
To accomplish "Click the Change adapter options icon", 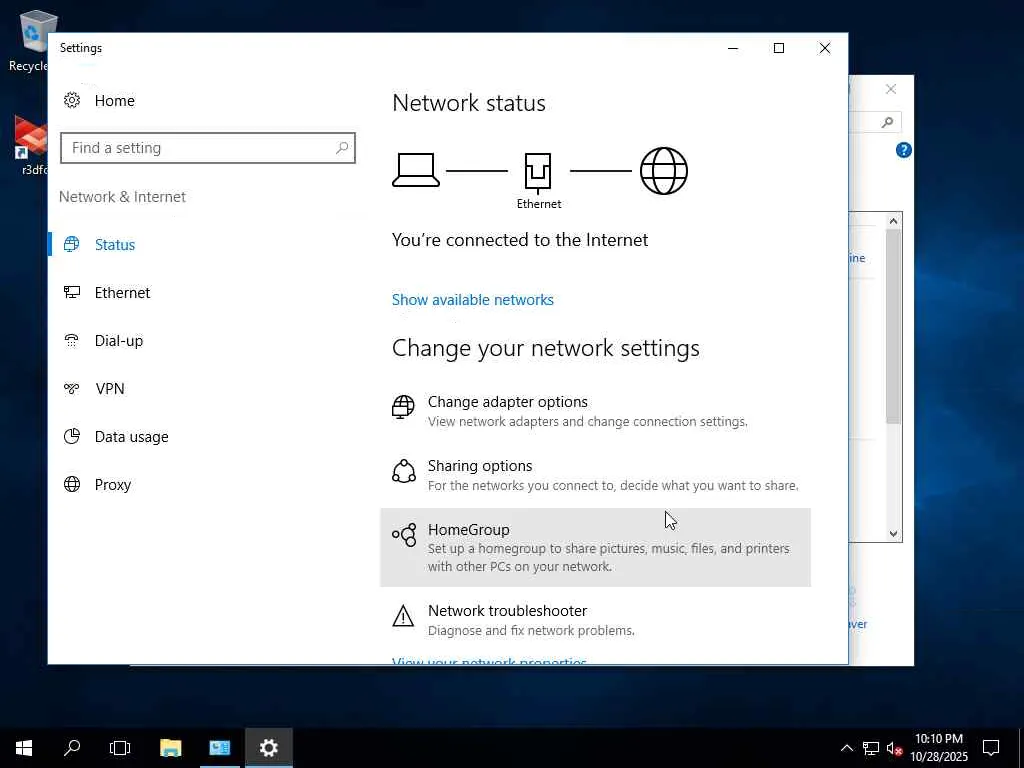I will click(x=403, y=407).
